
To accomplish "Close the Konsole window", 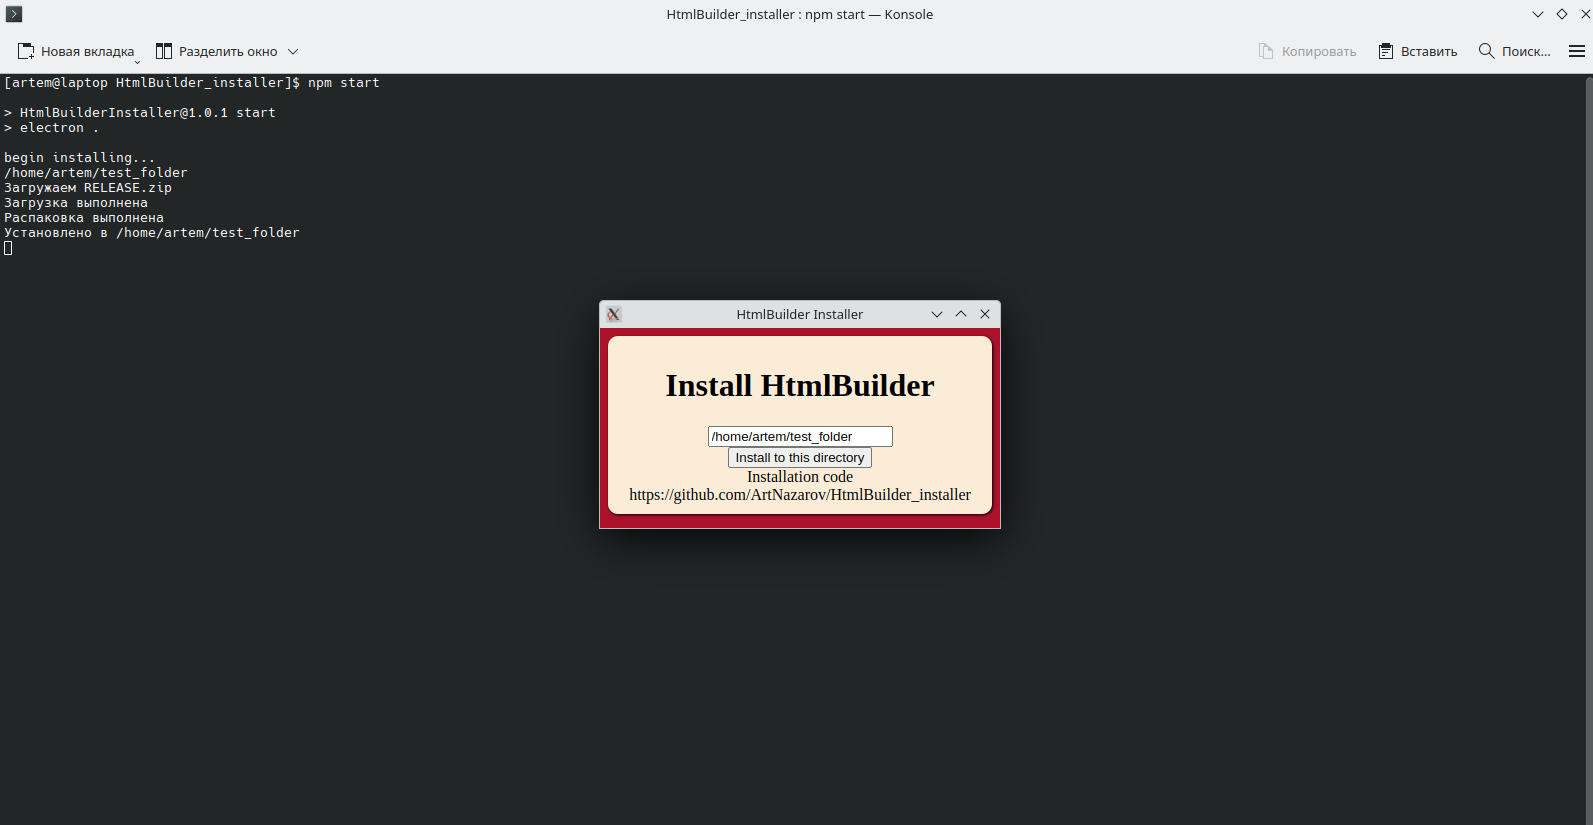I will click(1585, 14).
